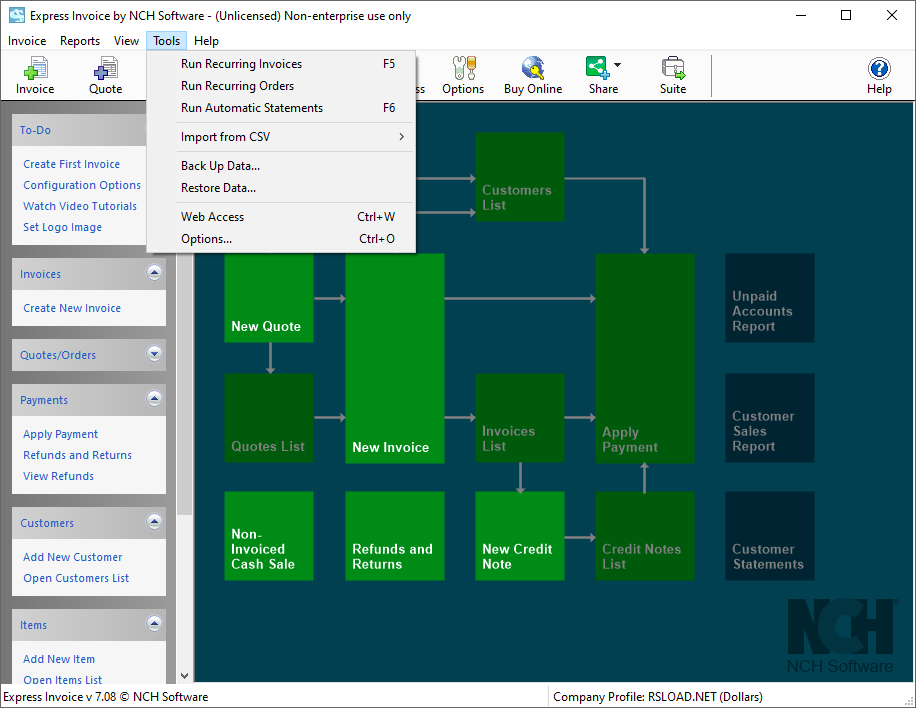Open the Watch Video Tutorials link
Image resolution: width=916 pixels, height=708 pixels.
point(80,206)
